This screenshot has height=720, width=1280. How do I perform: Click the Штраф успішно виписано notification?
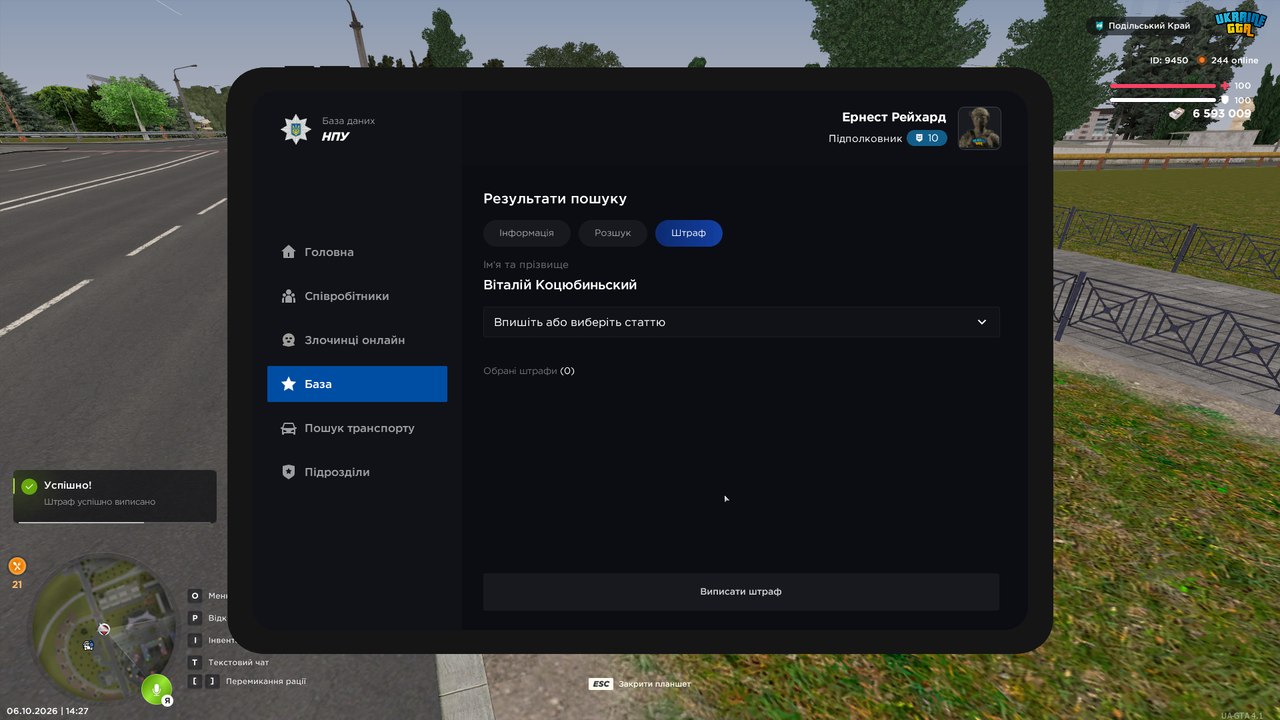click(x=115, y=496)
